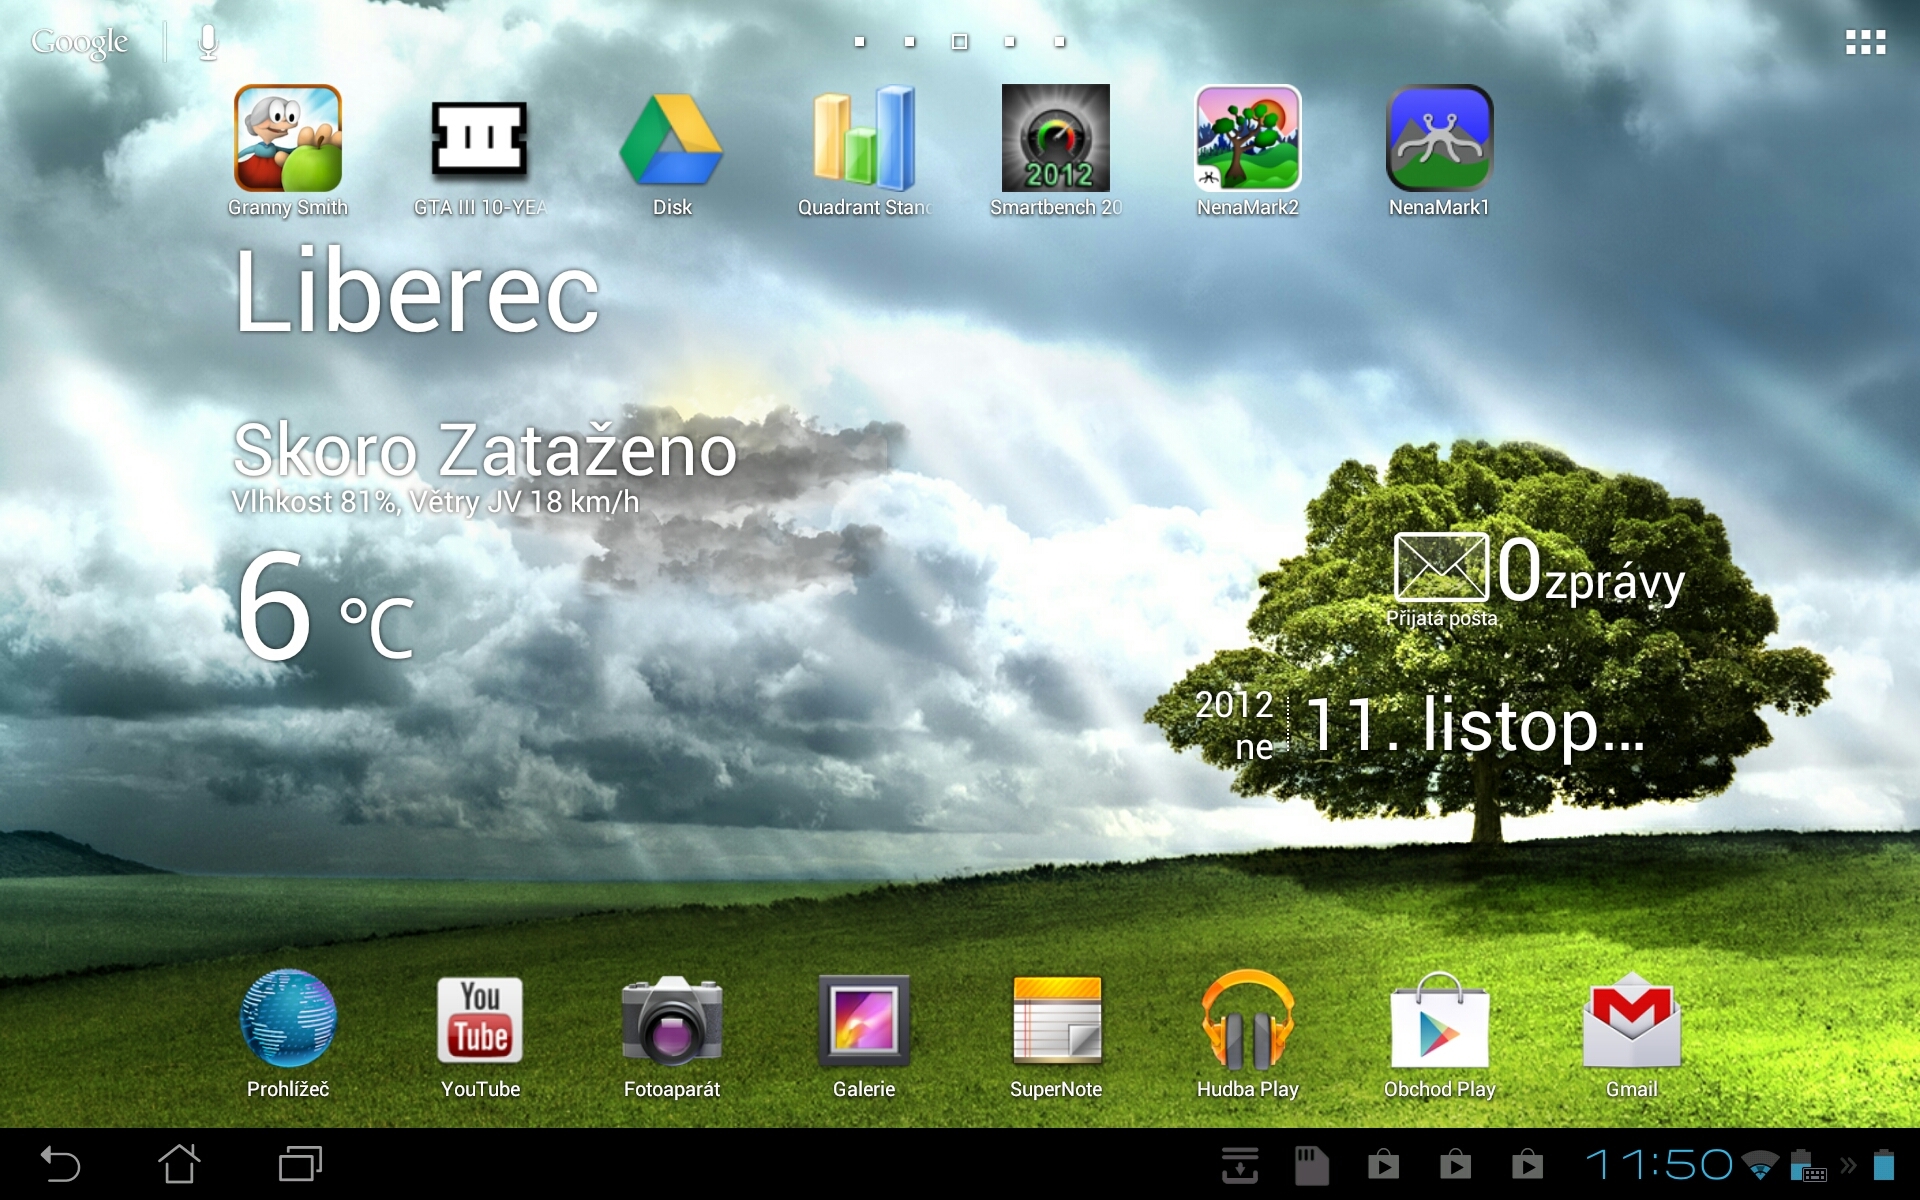Open NenaMark1

[x=1438, y=140]
